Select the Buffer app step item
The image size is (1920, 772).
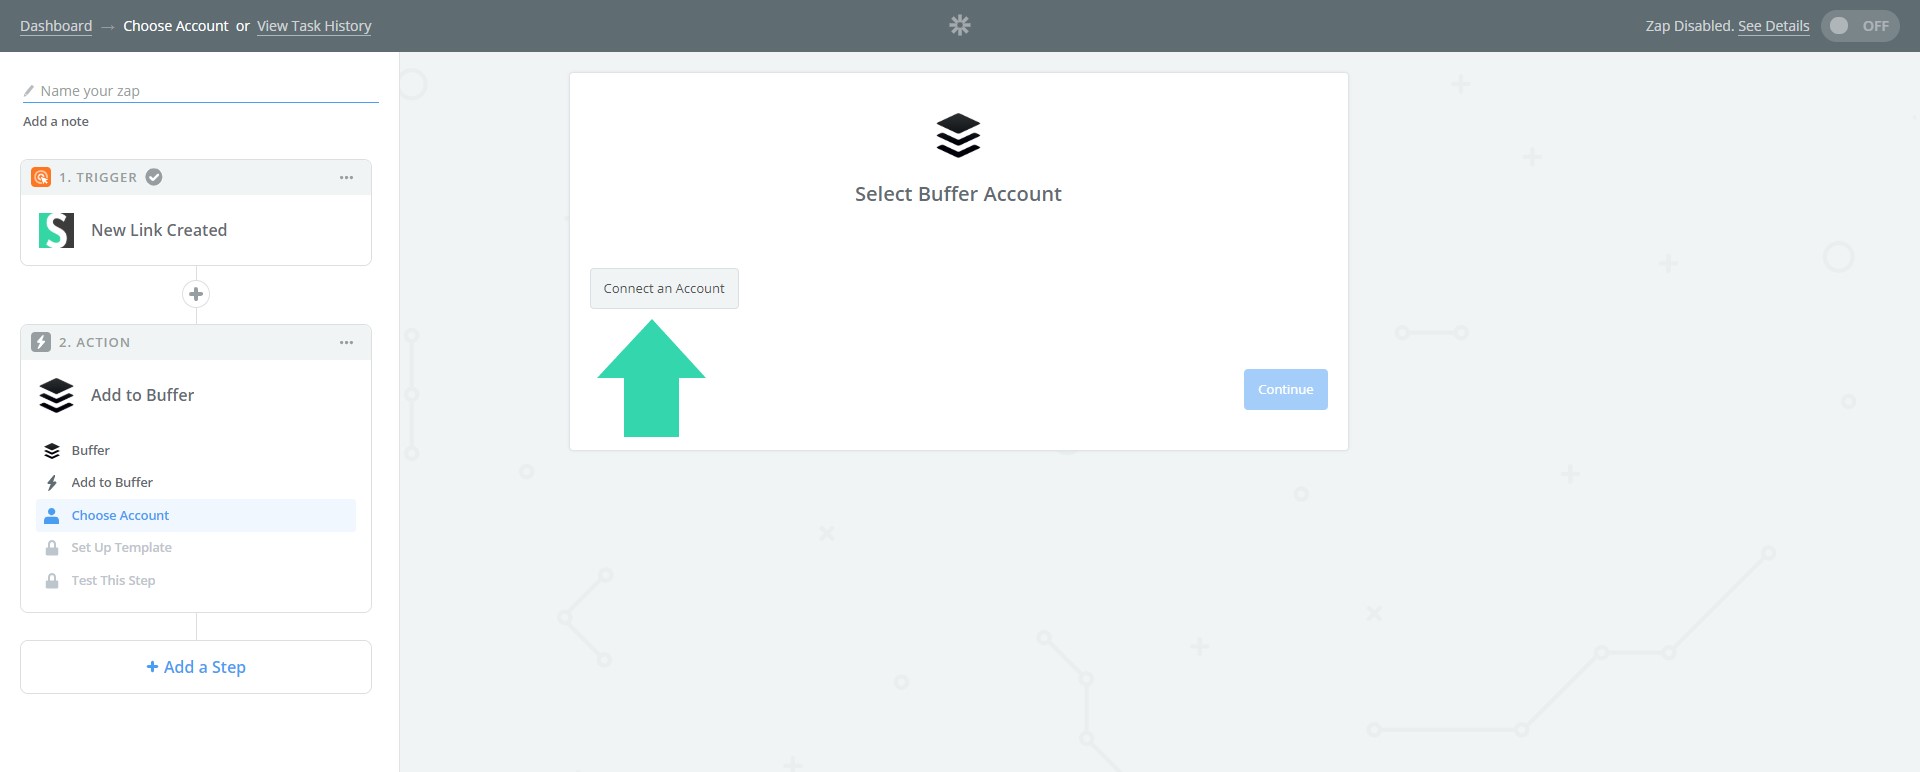(x=90, y=451)
